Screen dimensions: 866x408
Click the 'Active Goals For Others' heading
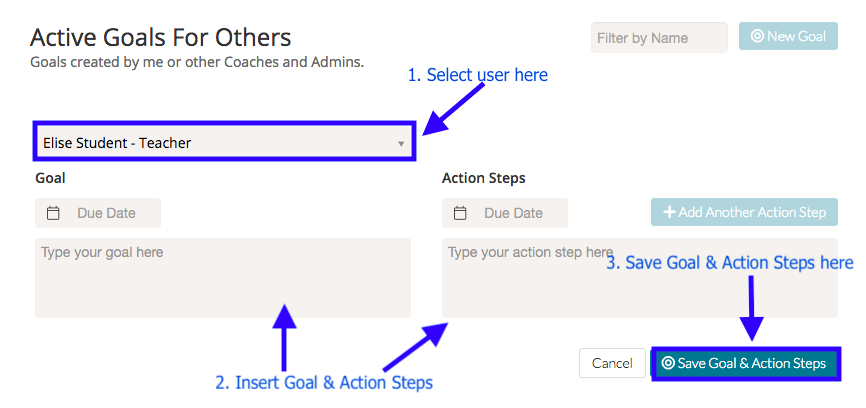pyautogui.click(x=161, y=38)
